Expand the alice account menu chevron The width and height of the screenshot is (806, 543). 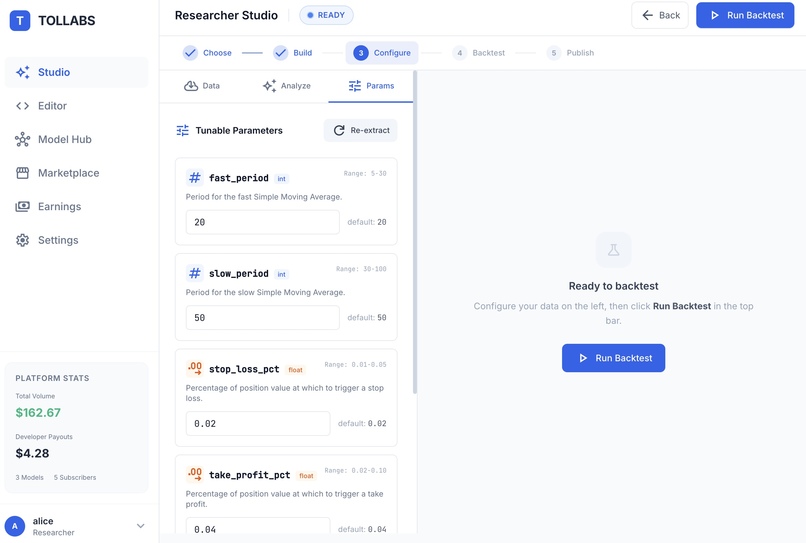click(x=140, y=526)
